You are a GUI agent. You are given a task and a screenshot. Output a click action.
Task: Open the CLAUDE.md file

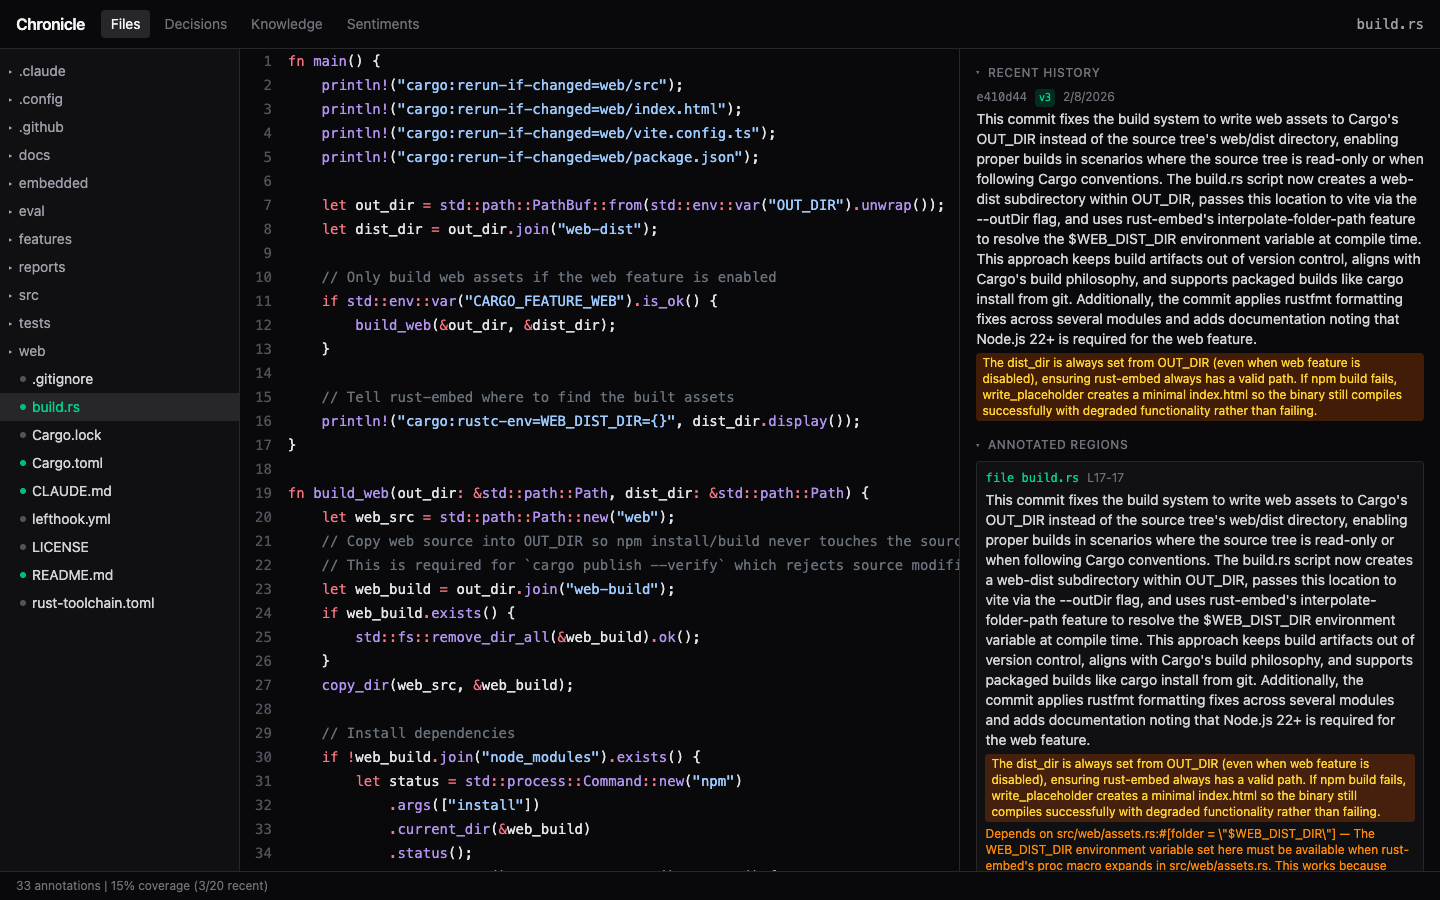tap(119, 491)
